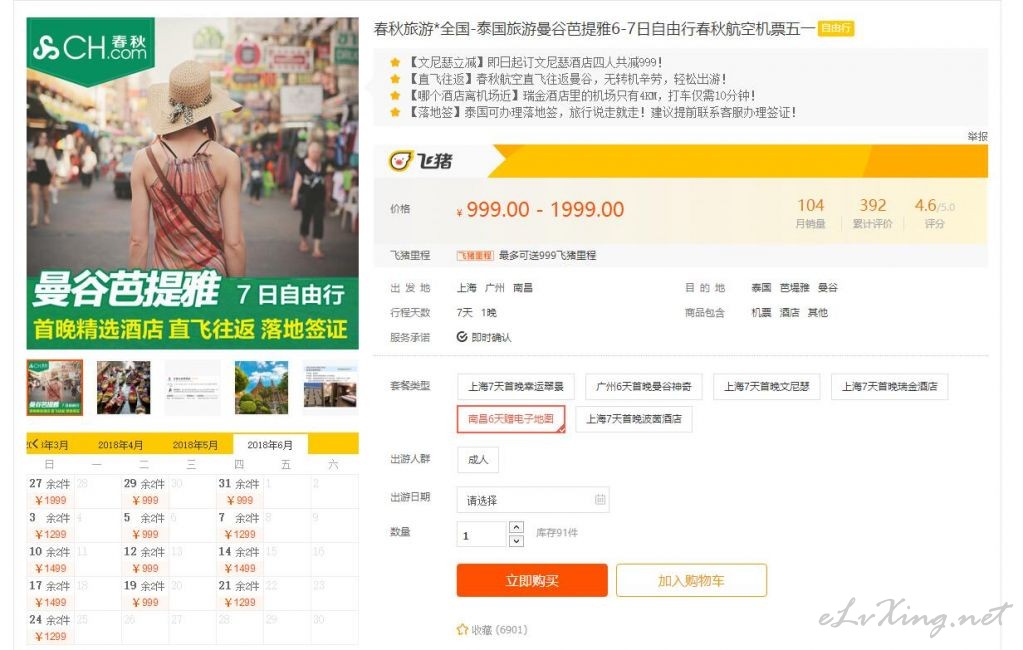The width and height of the screenshot is (1023, 650).
Task: Click the yellow 自由行 tag beside title
Action: tap(836, 28)
